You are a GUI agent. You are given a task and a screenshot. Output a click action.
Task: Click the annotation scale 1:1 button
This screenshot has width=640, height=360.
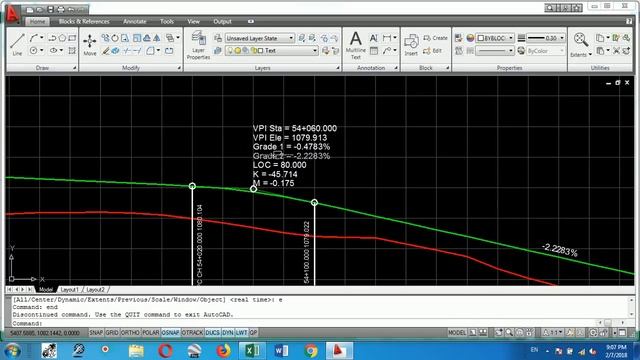pyautogui.click(x=553, y=333)
